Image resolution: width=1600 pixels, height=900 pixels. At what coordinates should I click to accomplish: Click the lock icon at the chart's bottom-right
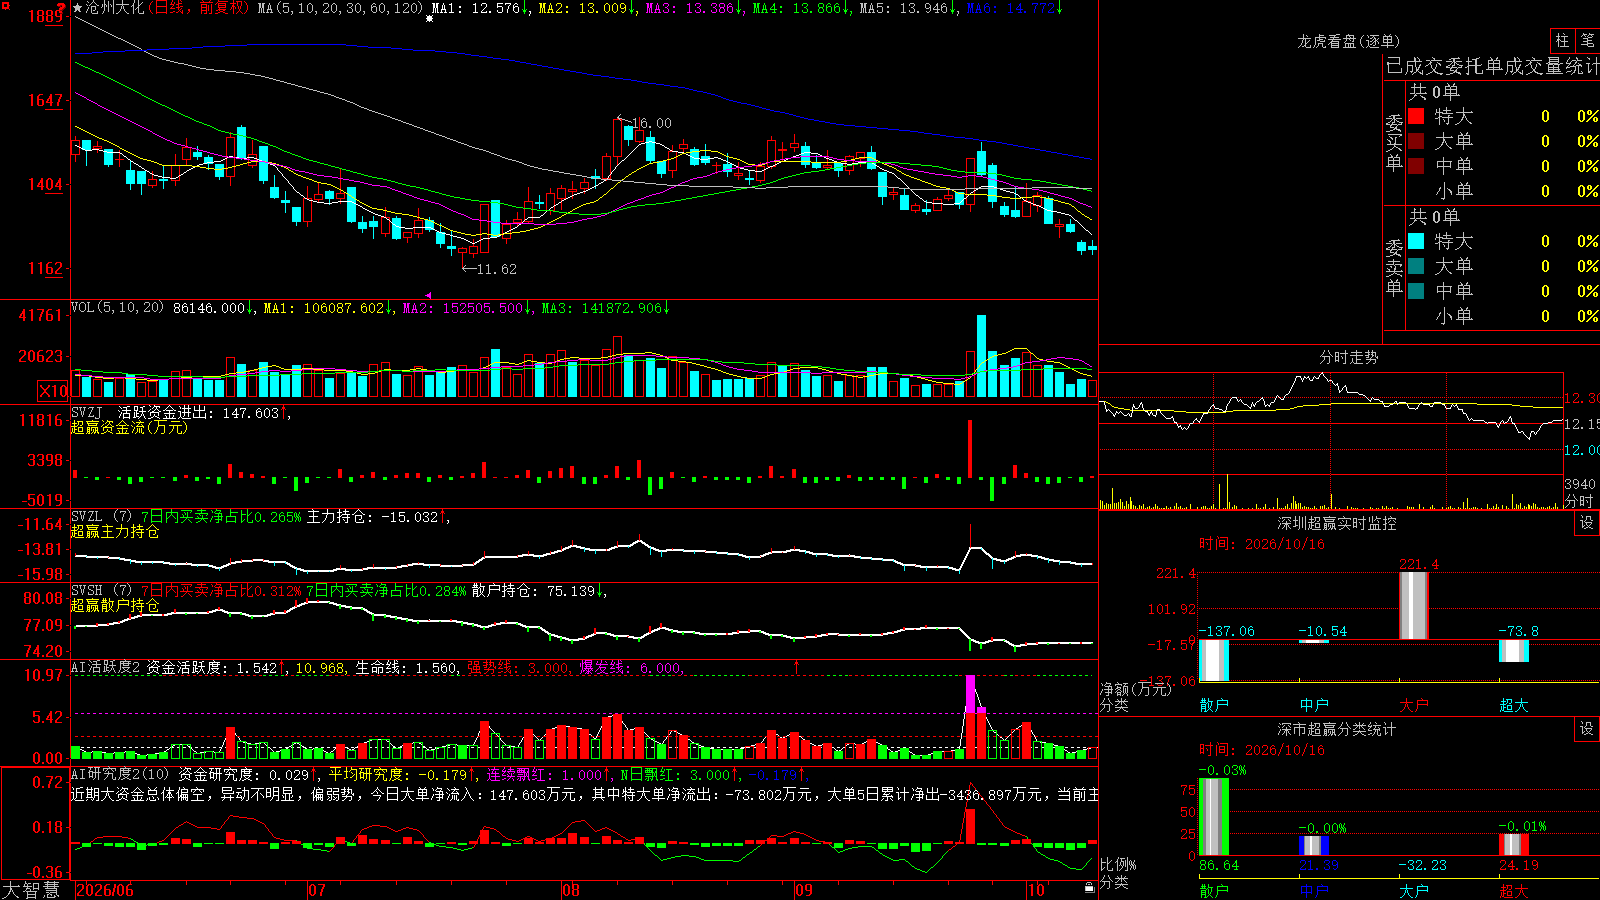(x=1089, y=887)
